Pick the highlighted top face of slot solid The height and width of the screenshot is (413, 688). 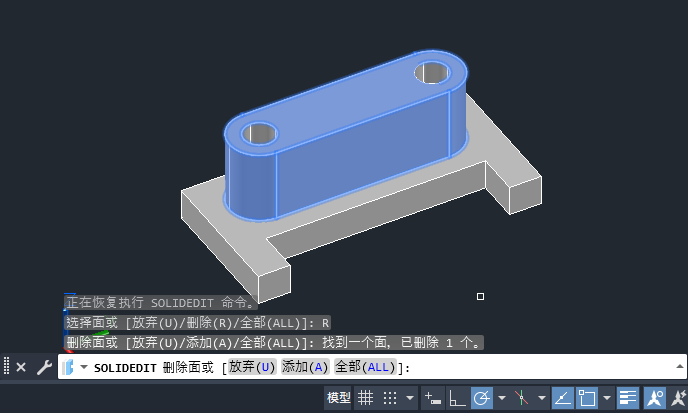(x=347, y=103)
